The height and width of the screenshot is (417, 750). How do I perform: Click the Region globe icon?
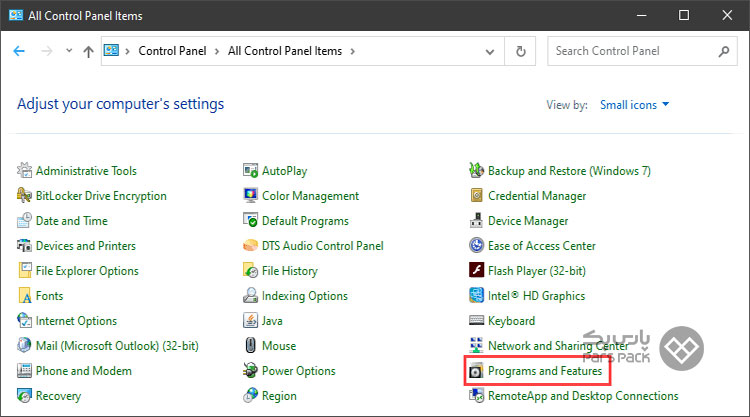point(251,395)
